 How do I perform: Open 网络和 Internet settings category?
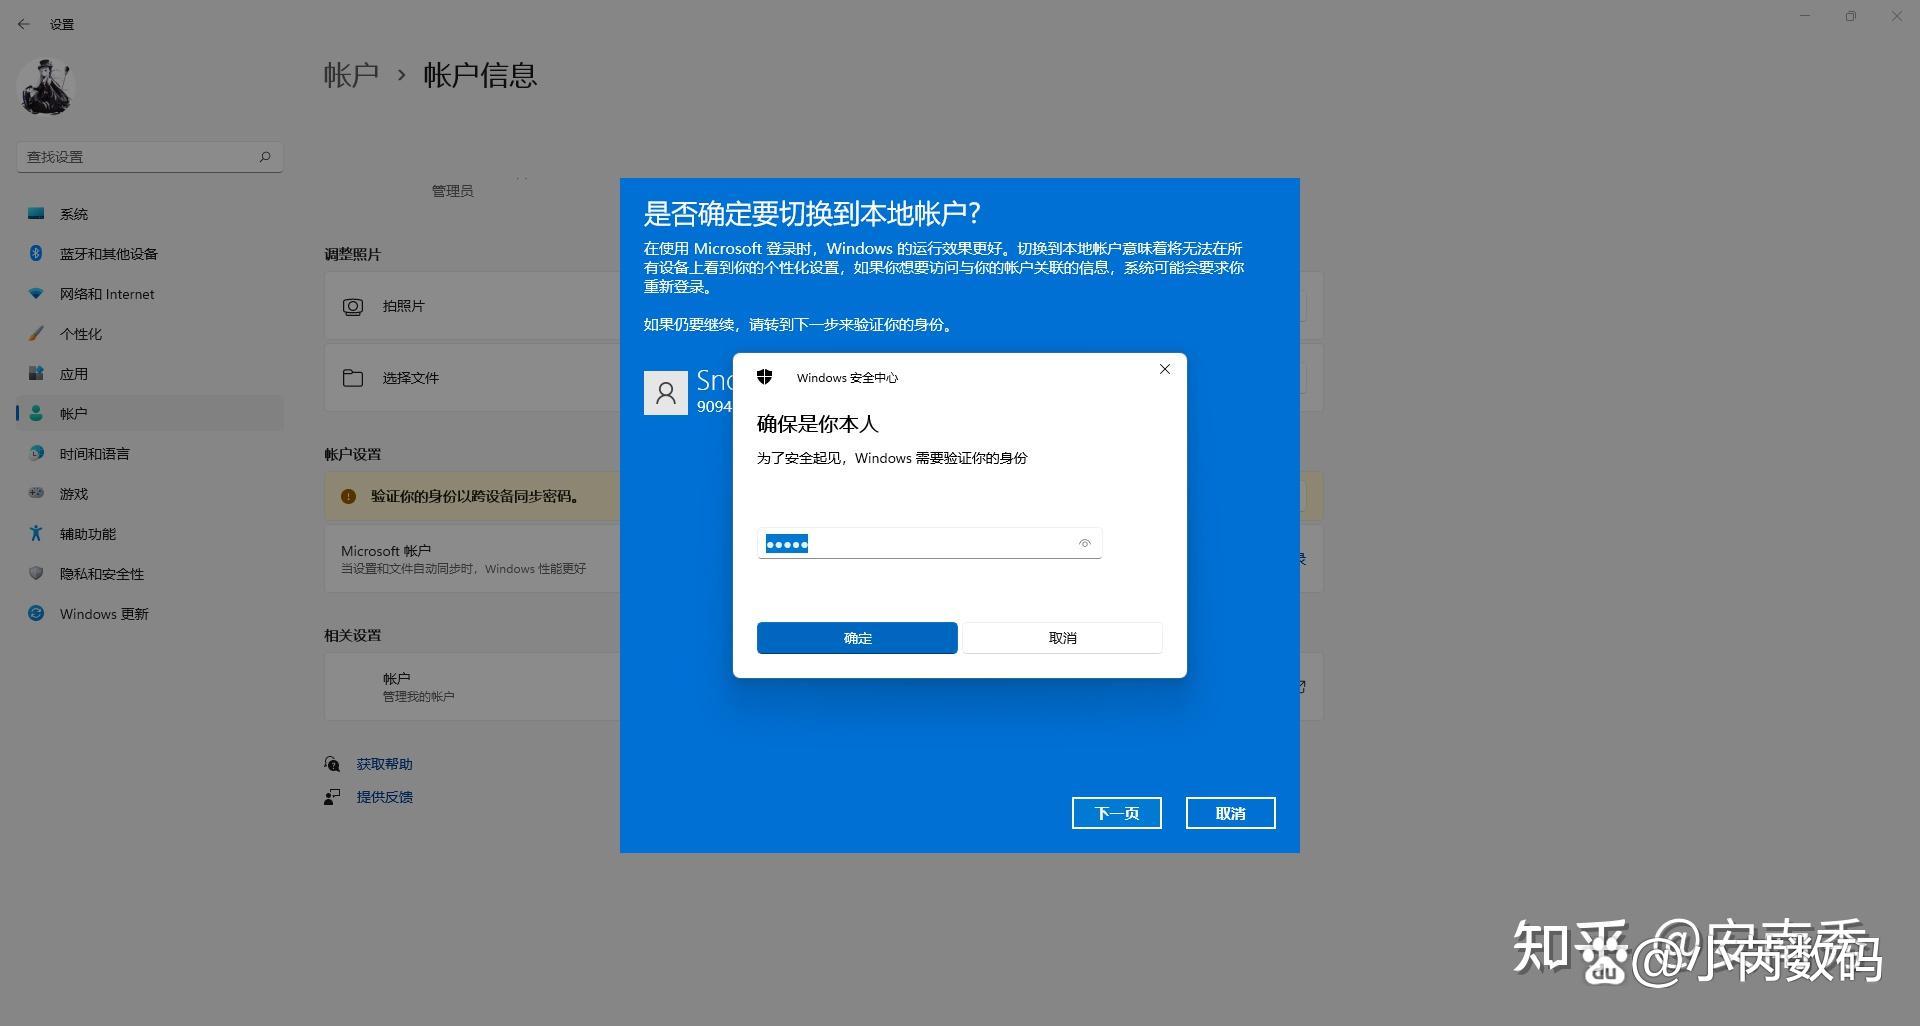(x=150, y=294)
